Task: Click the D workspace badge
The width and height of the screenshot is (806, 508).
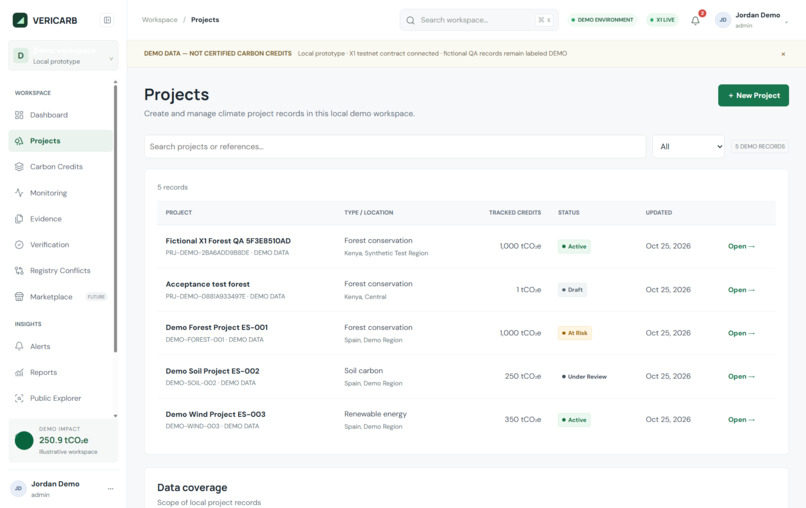Action: (x=21, y=56)
